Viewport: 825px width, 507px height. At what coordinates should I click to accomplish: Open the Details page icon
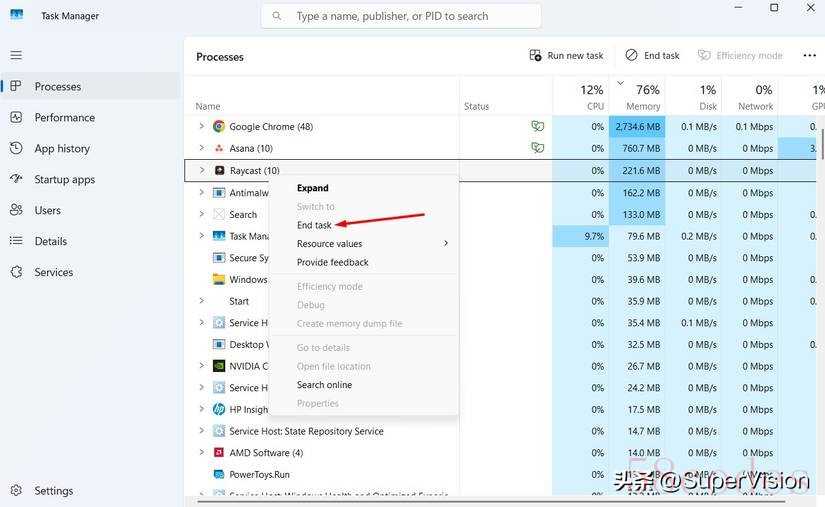(16, 241)
